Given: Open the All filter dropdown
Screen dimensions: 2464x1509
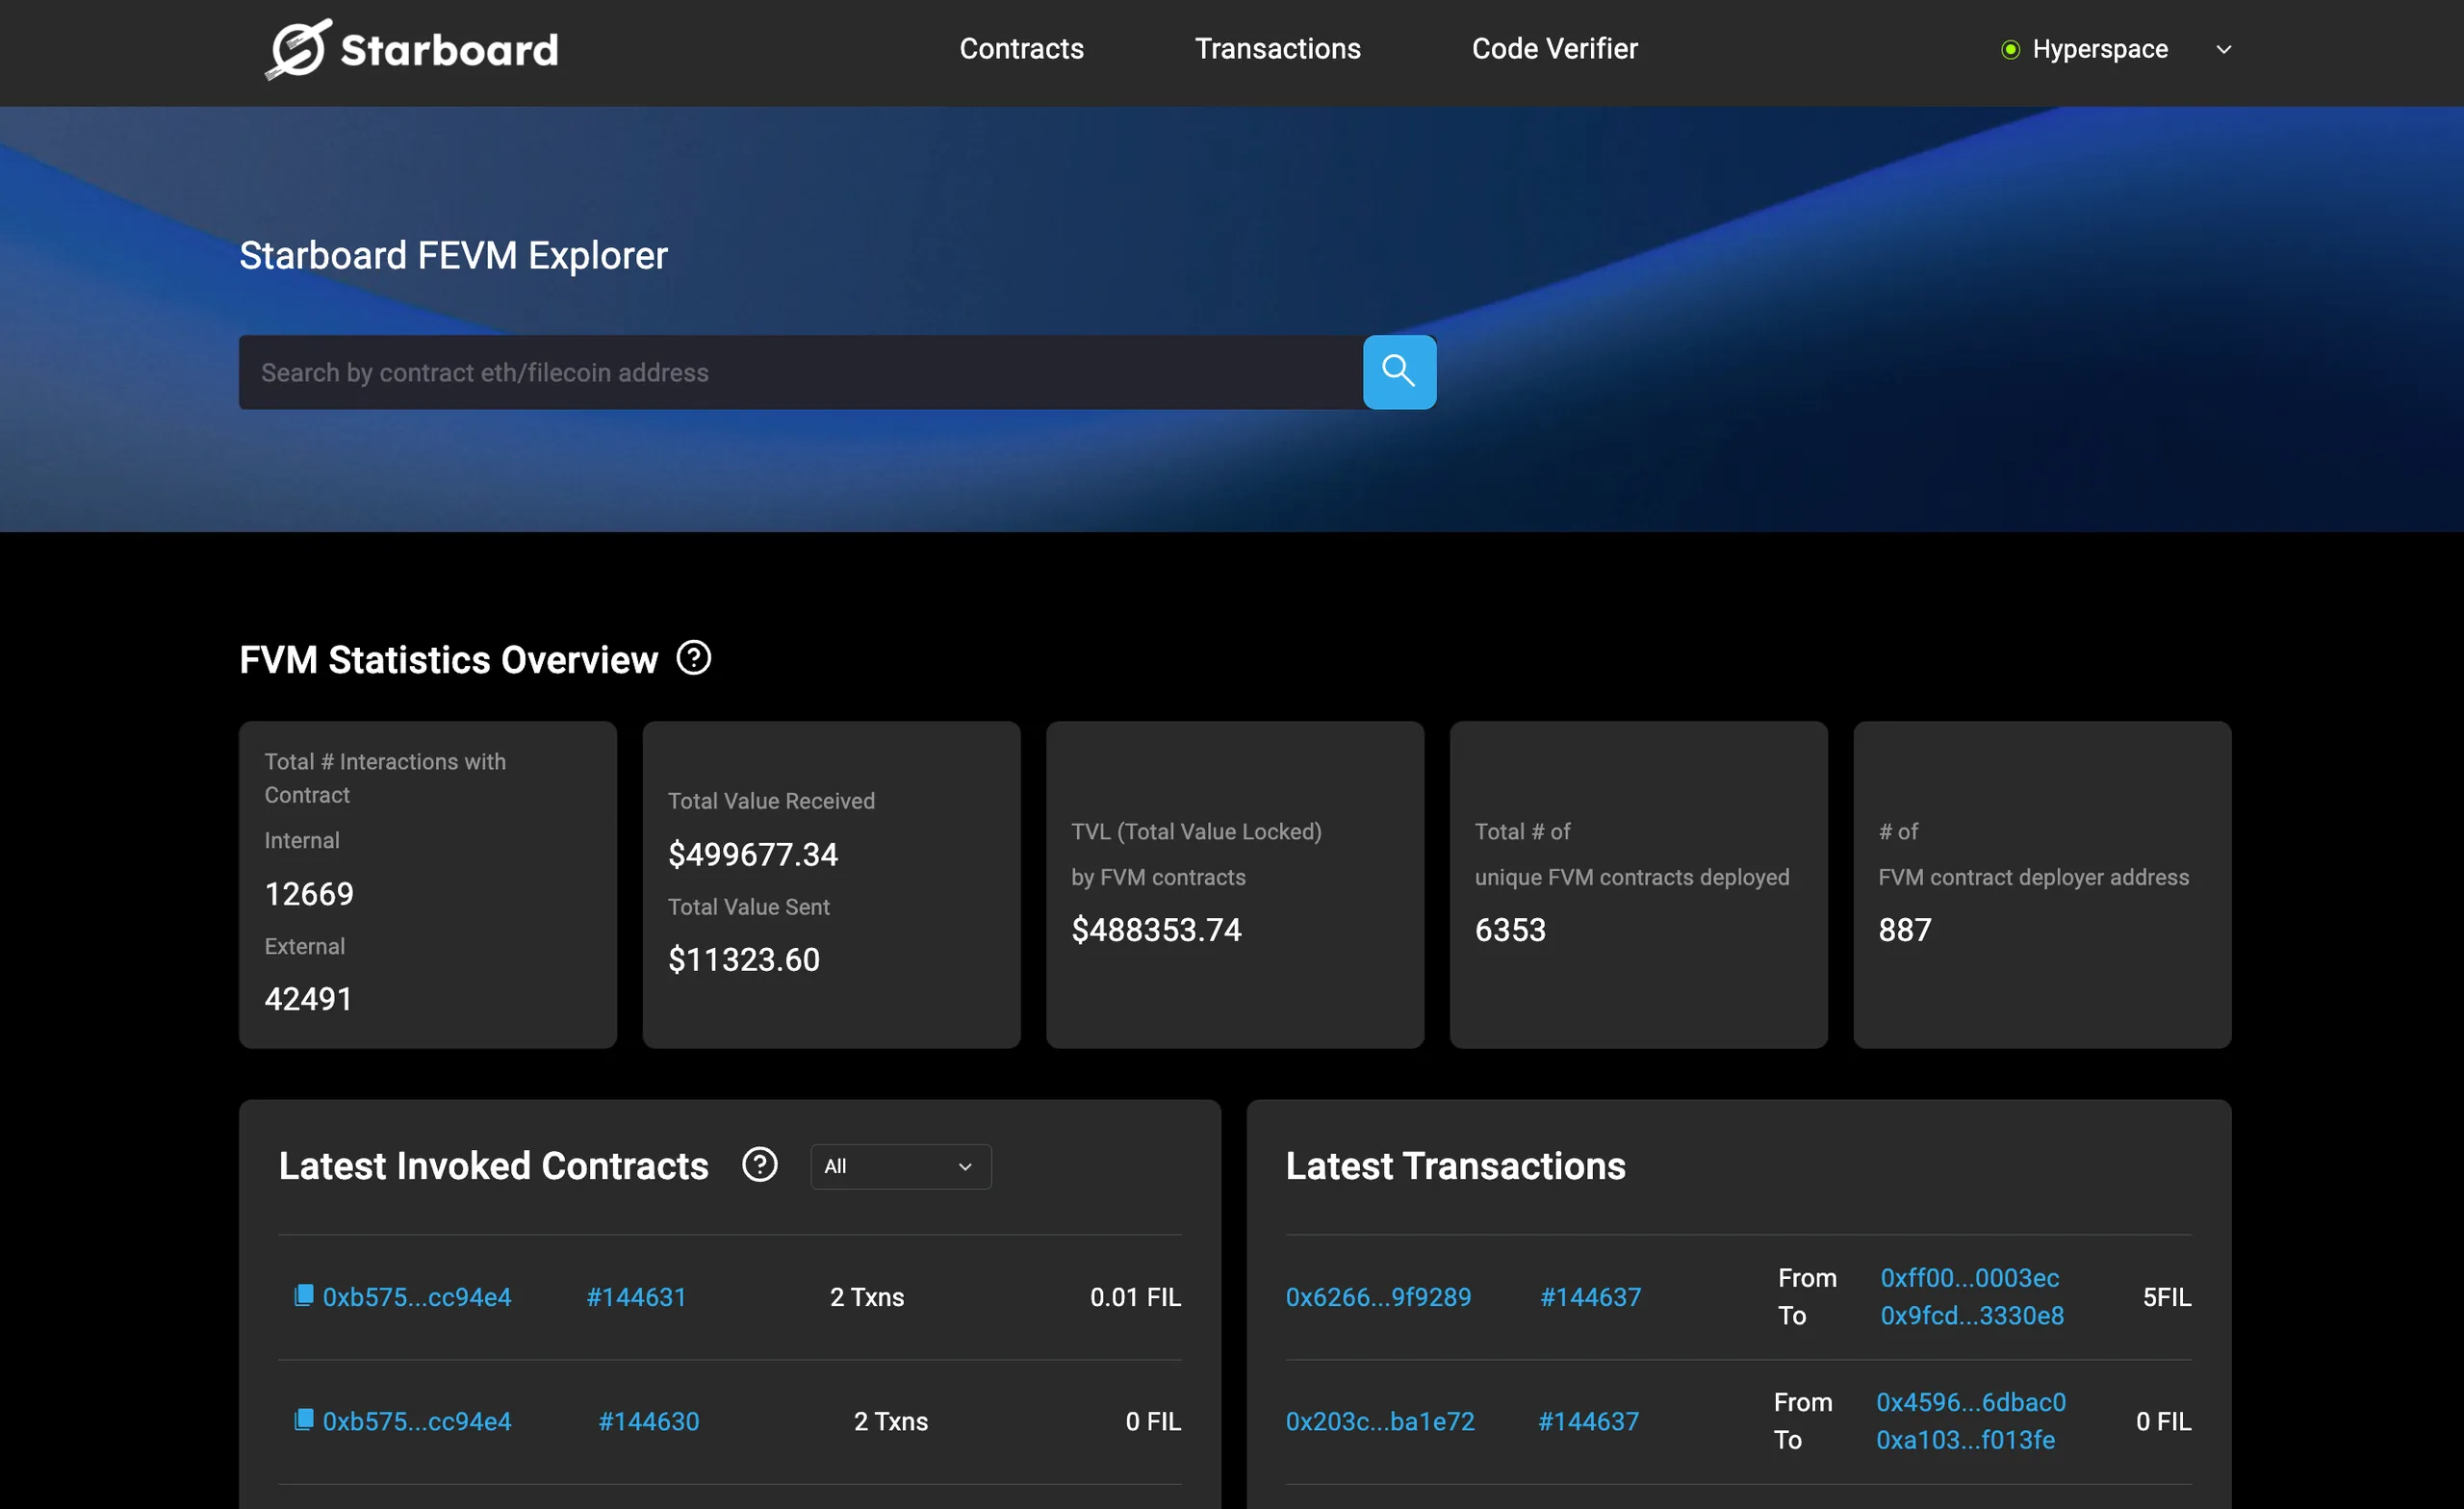Looking at the screenshot, I should [900, 1166].
